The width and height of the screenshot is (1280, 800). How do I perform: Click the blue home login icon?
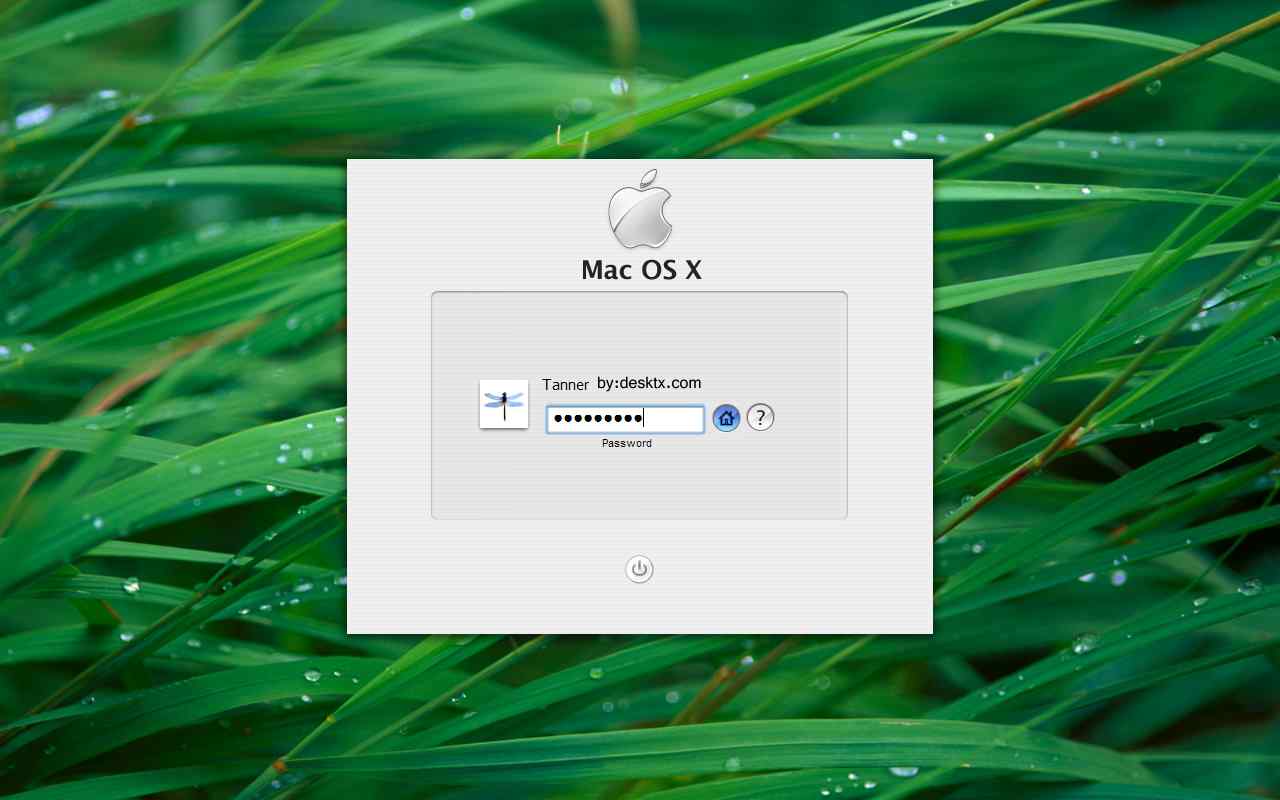pos(726,418)
